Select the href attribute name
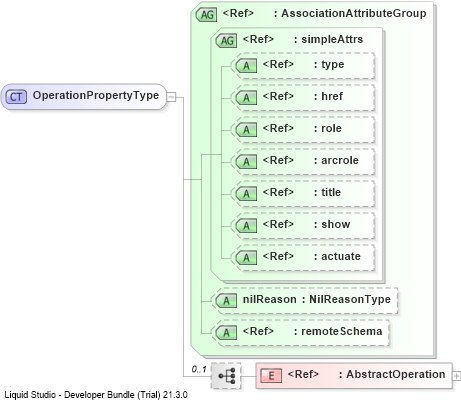The width and height of the screenshot is (461, 400). [332, 96]
